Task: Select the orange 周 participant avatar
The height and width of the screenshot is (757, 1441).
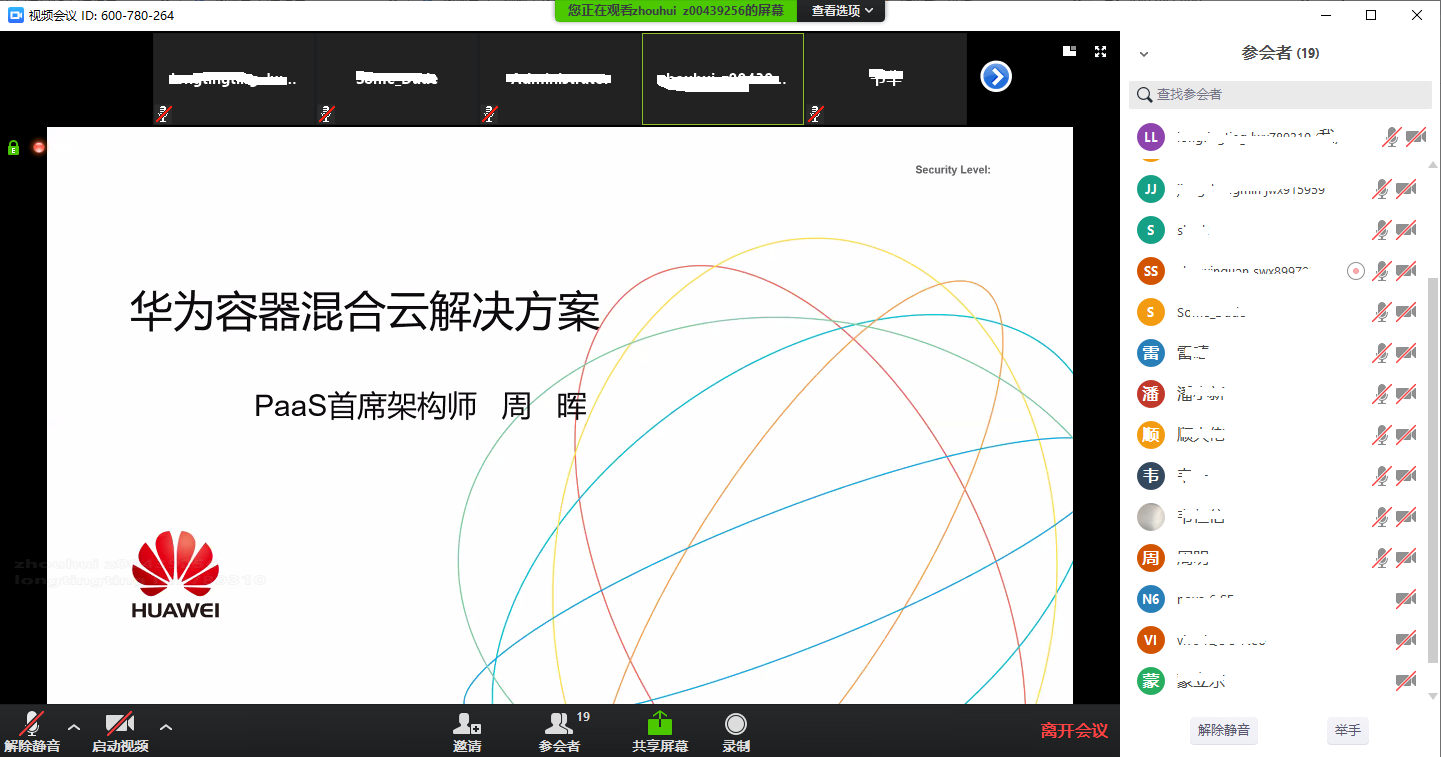Action: (1151, 558)
